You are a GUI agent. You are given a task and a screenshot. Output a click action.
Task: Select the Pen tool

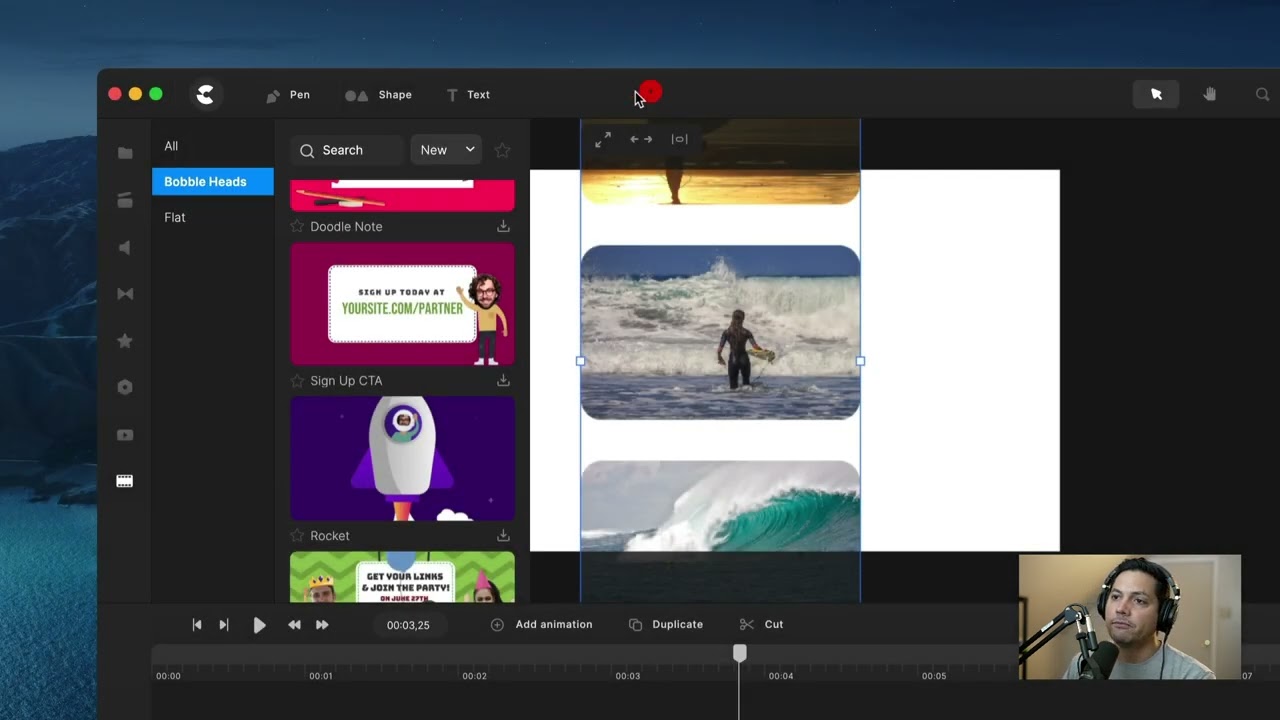tap(288, 95)
